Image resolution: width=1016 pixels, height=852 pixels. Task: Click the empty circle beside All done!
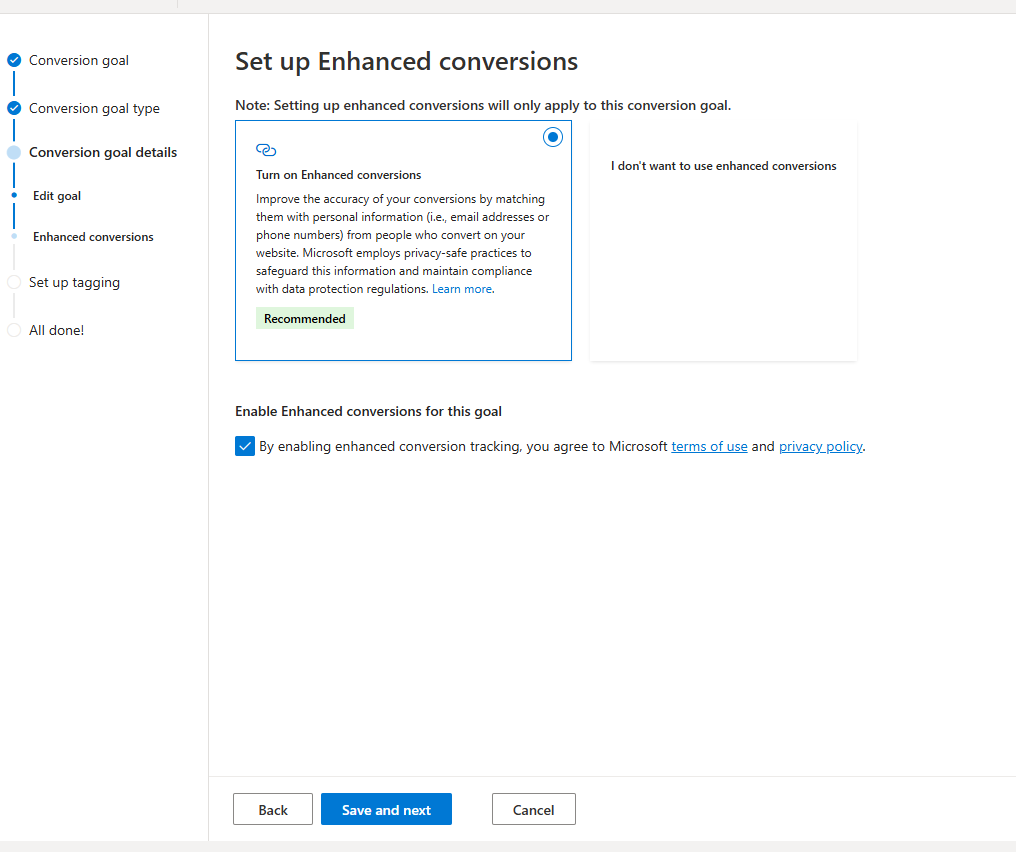[x=14, y=330]
